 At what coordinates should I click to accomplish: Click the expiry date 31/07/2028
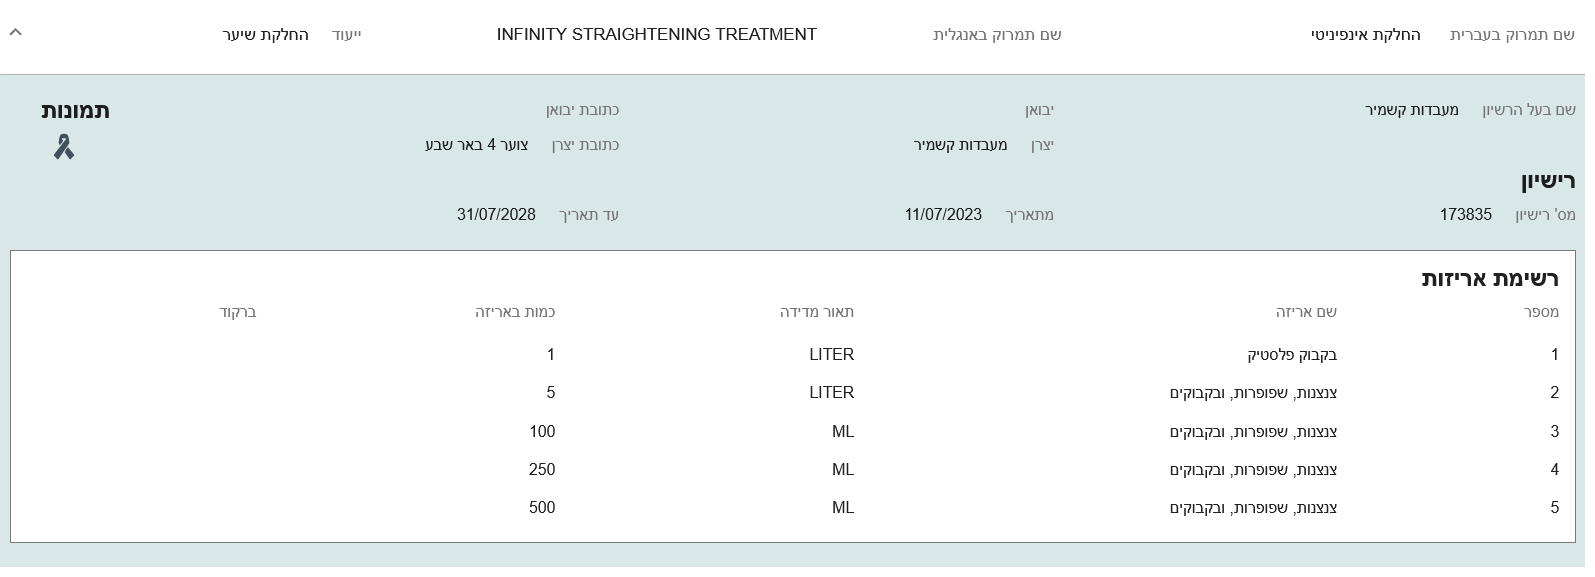[x=496, y=215]
